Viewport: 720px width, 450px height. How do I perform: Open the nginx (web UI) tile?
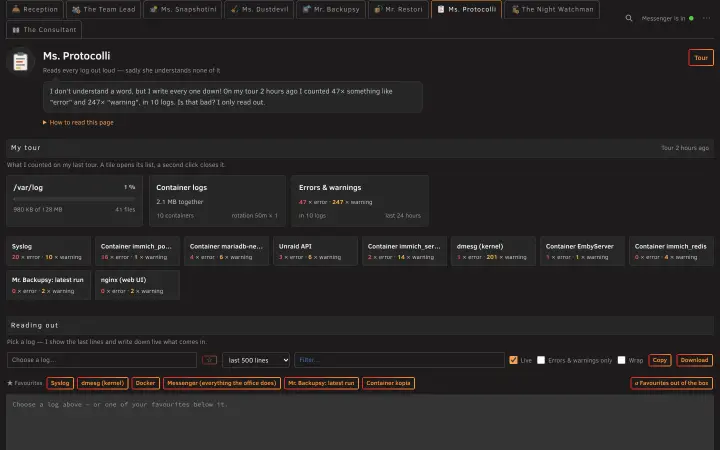[x=137, y=285]
